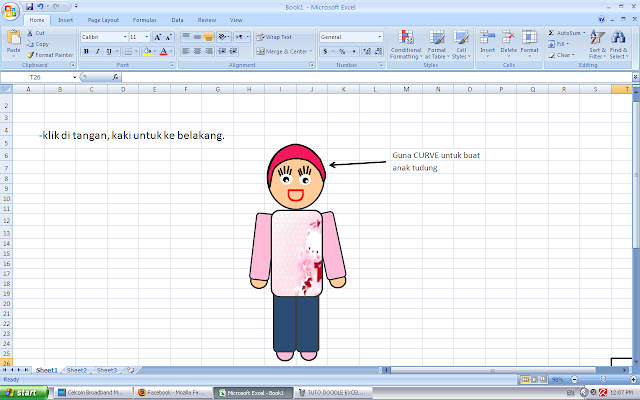Decrease font size with Shrink Font
Screen dimensions: 640x400
[169, 37]
